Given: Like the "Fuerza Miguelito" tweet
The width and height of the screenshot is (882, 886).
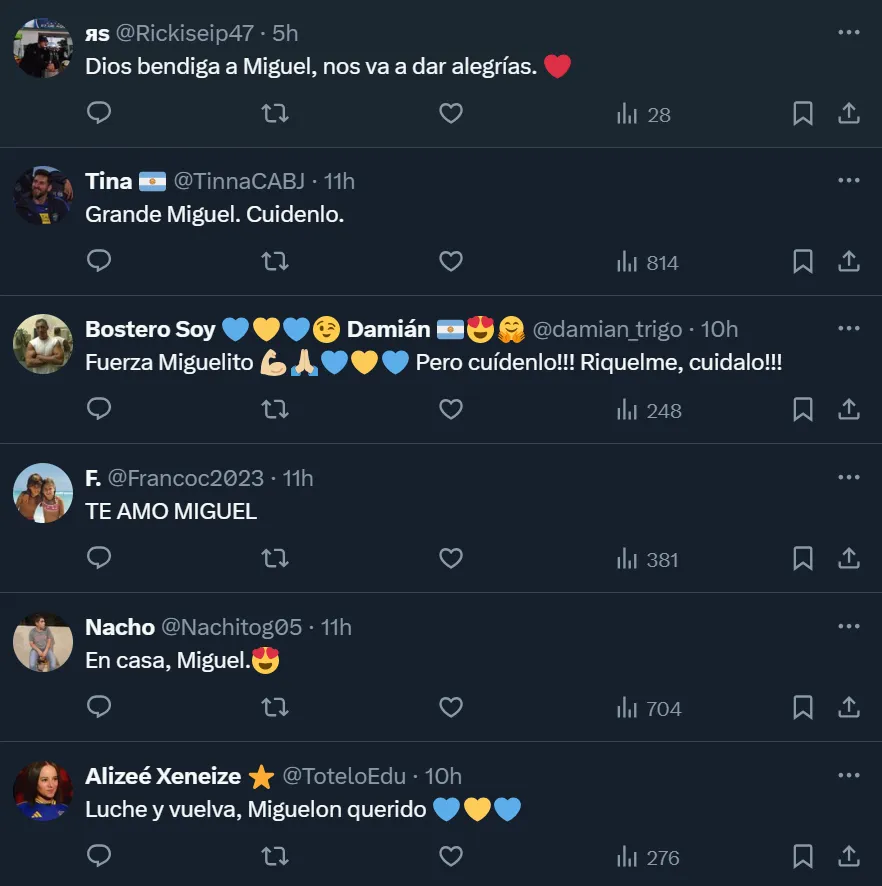Looking at the screenshot, I should click(x=451, y=409).
